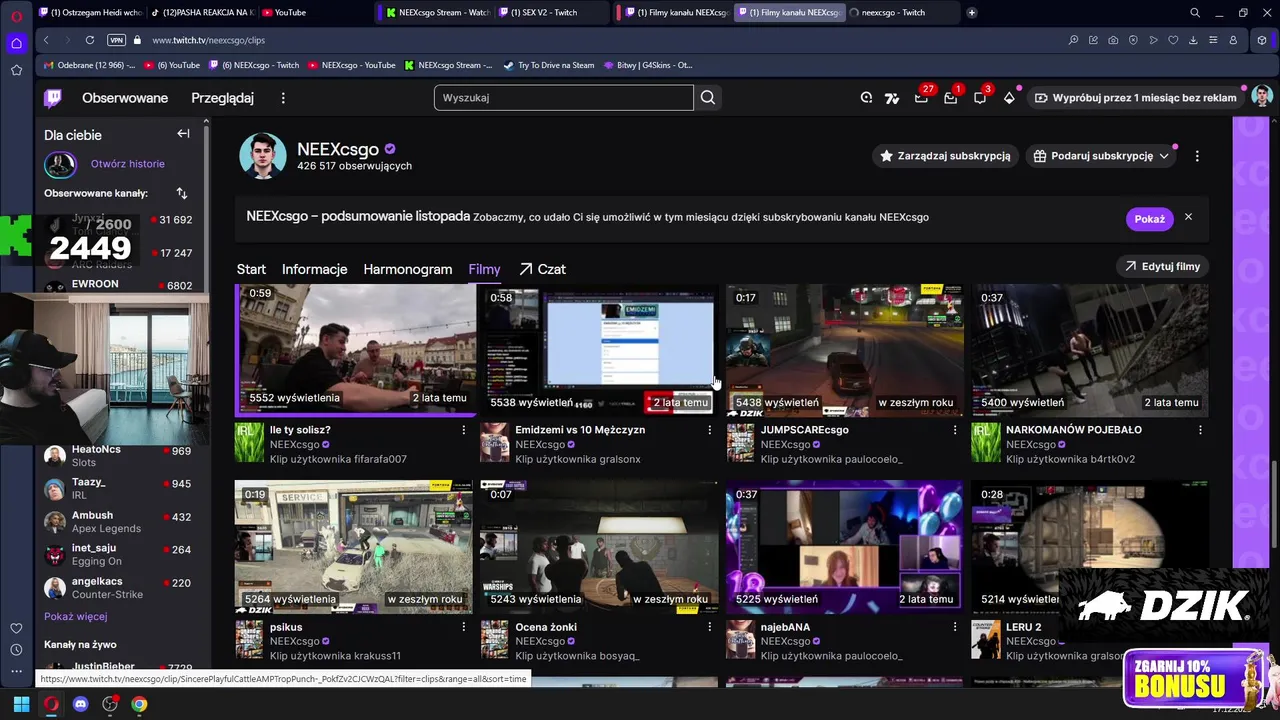Click the Opera tab search magnifier
Viewport: 1280px width, 720px height.
1195,13
